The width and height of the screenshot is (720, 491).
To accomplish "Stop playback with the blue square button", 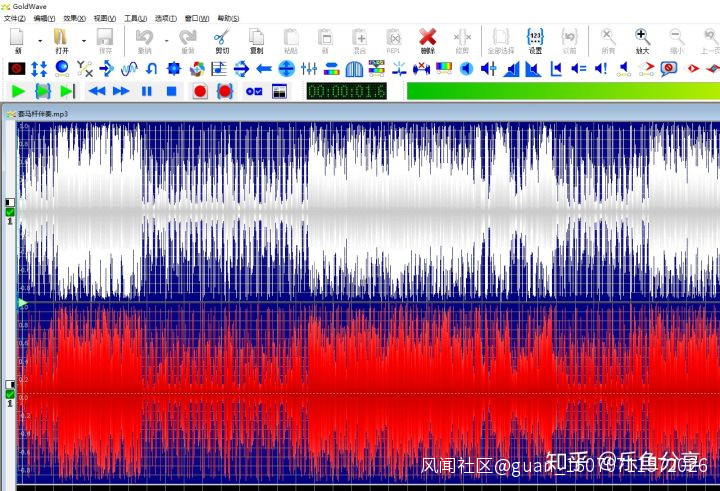I will click(x=171, y=91).
